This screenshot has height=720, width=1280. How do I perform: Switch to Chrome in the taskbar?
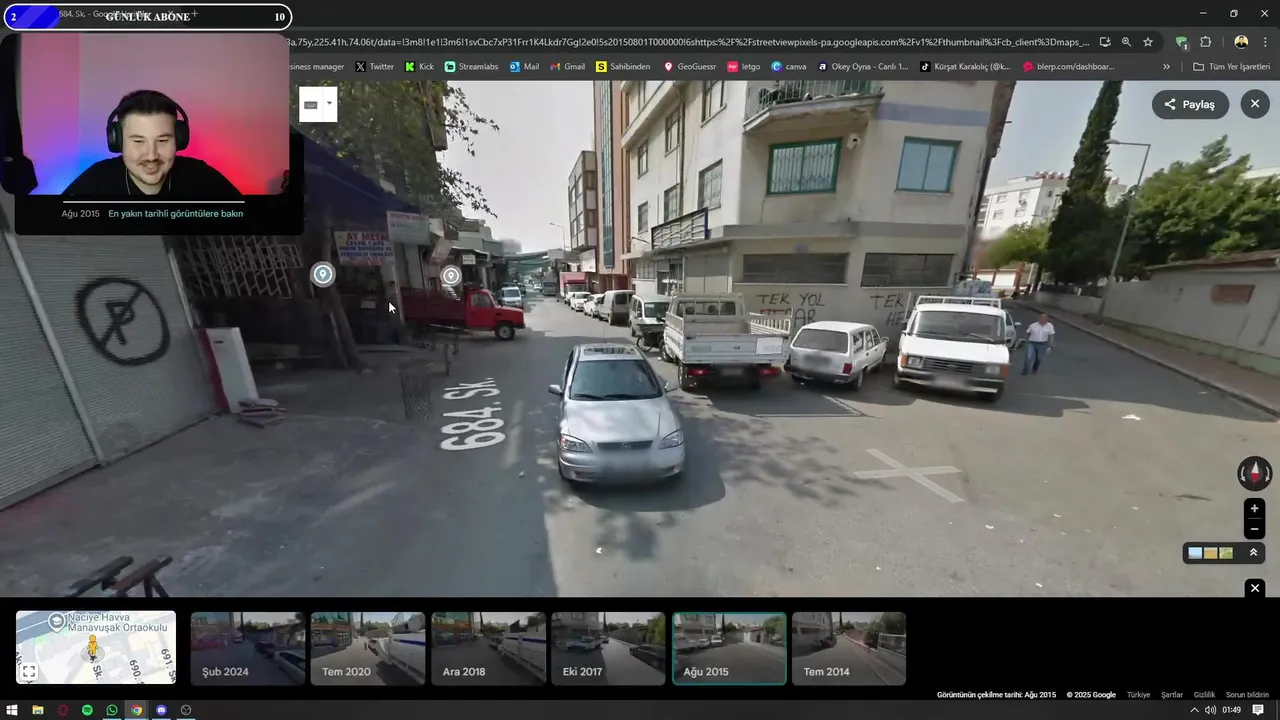[x=136, y=710]
